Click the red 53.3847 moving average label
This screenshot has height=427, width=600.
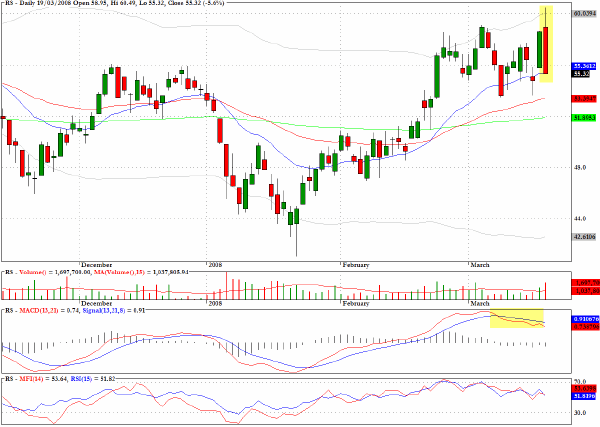point(585,99)
